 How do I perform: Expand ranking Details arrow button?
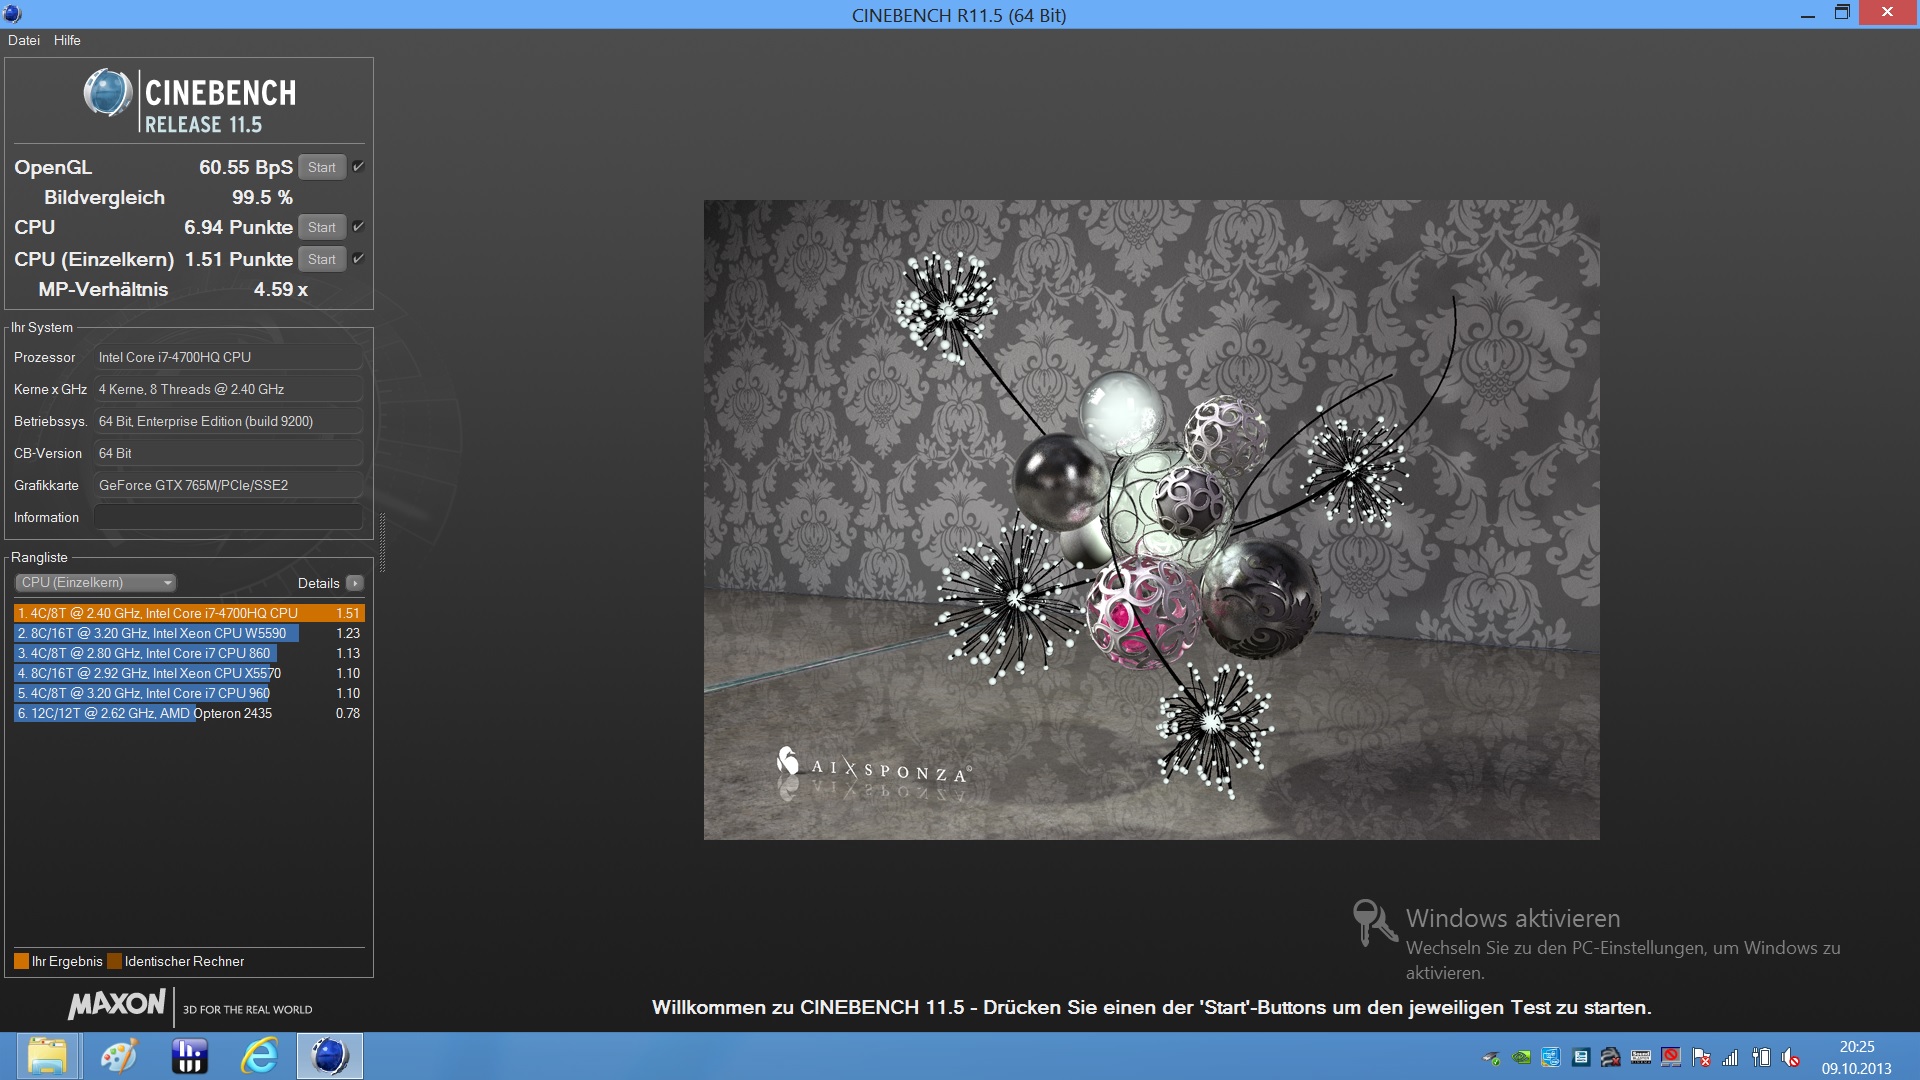[x=355, y=583]
